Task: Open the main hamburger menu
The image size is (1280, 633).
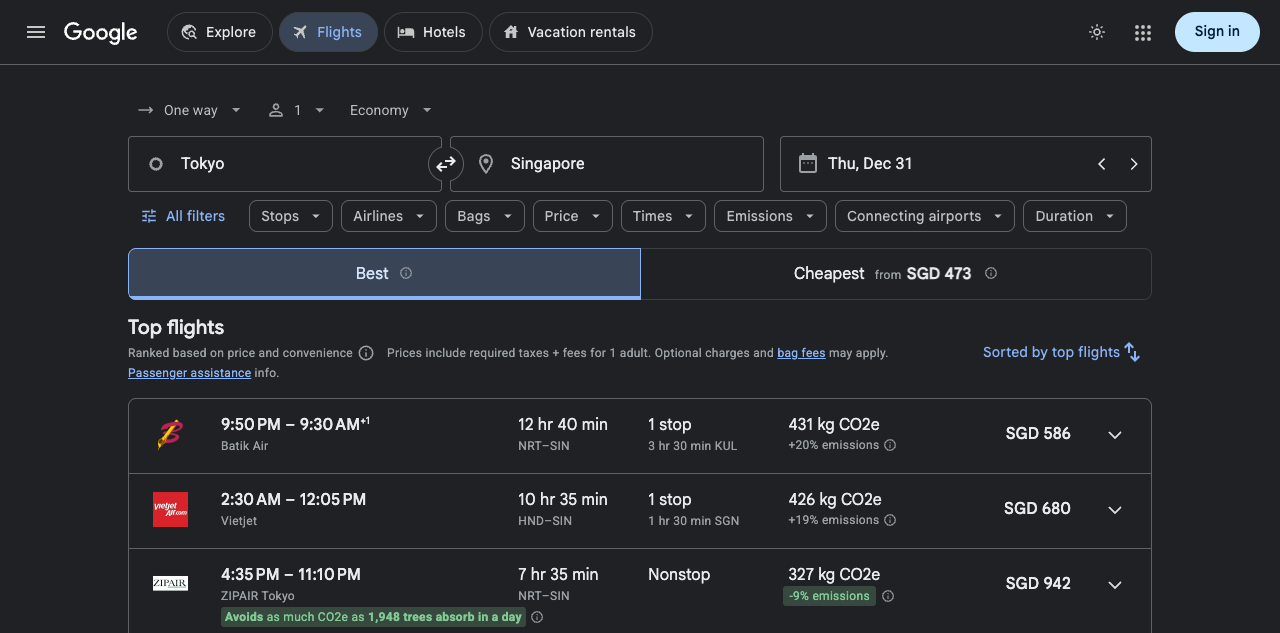Action: pos(36,32)
